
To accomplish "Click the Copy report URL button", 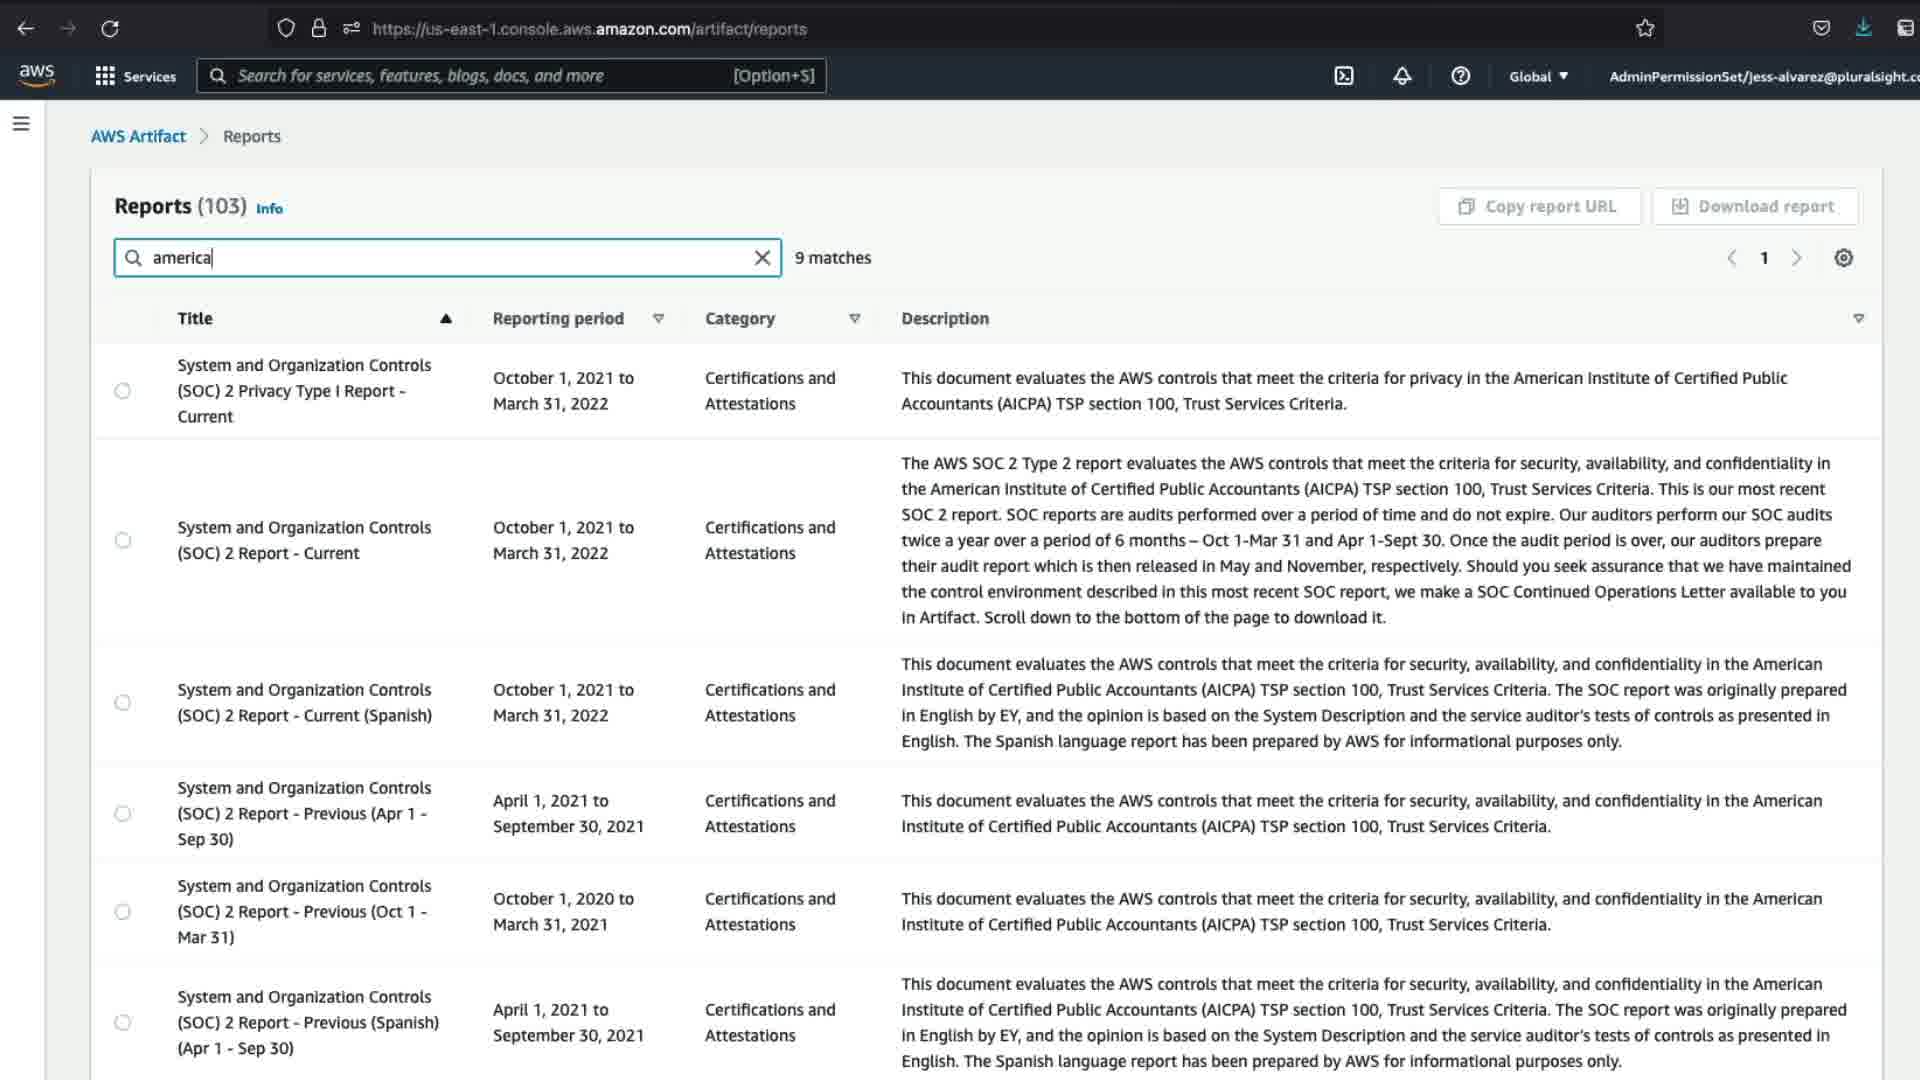I will (1538, 206).
